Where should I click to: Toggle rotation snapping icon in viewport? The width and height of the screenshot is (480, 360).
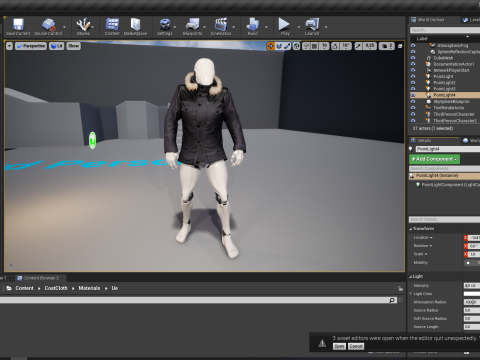335,46
